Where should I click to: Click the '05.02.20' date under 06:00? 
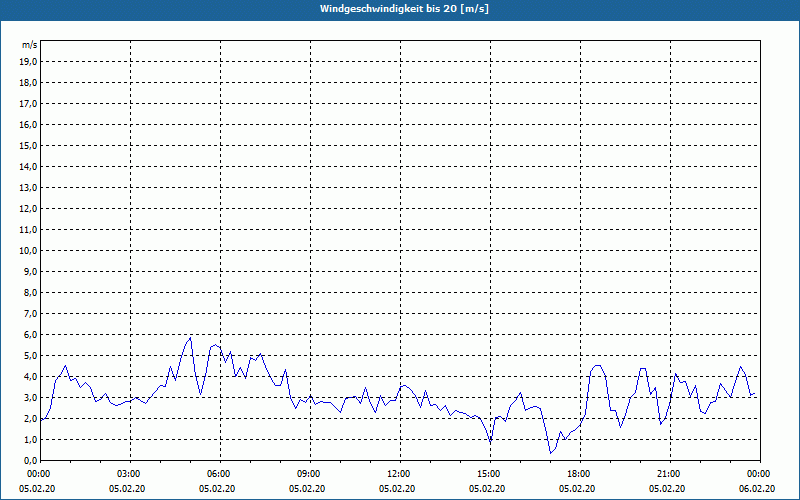pos(217,489)
